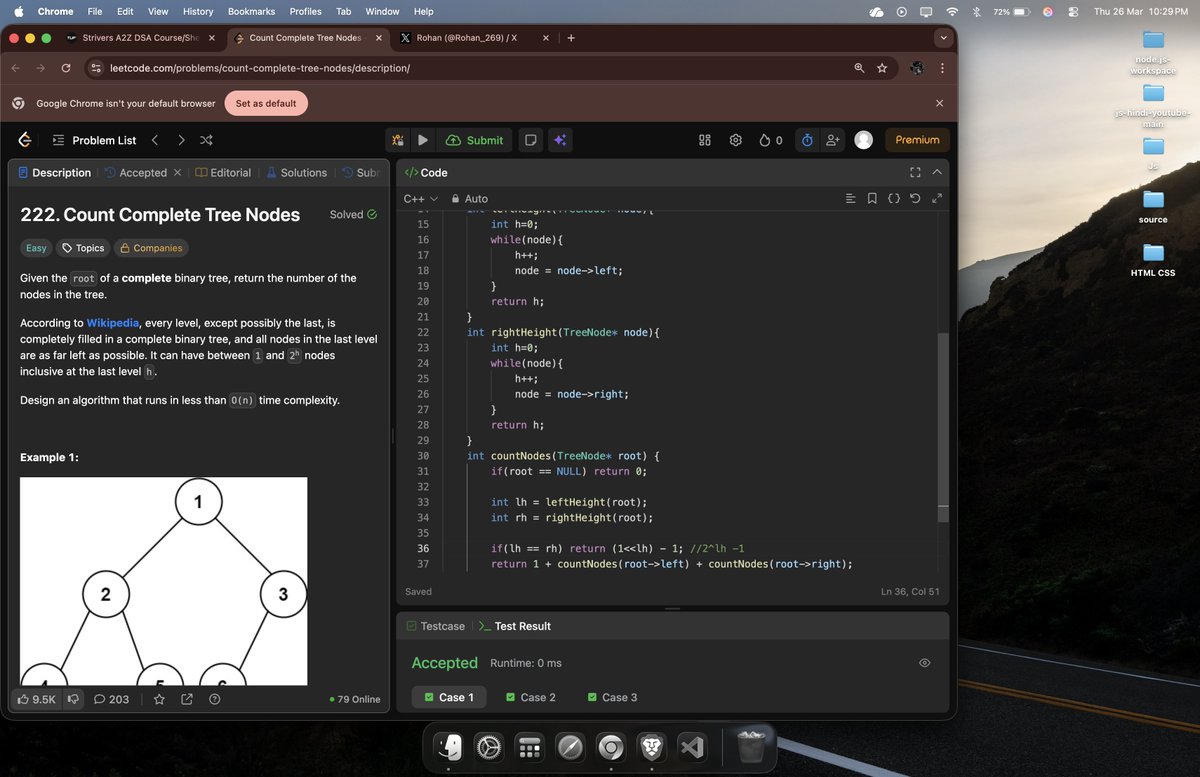Open Chrome three-dot menu
Viewport: 1200px width, 777px height.
(x=942, y=68)
